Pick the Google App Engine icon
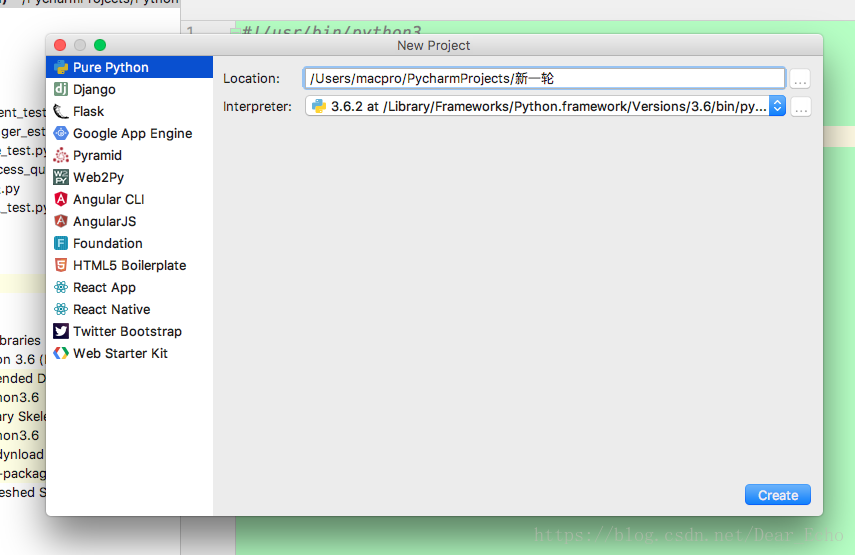The image size is (855, 555). pyautogui.click(x=61, y=133)
